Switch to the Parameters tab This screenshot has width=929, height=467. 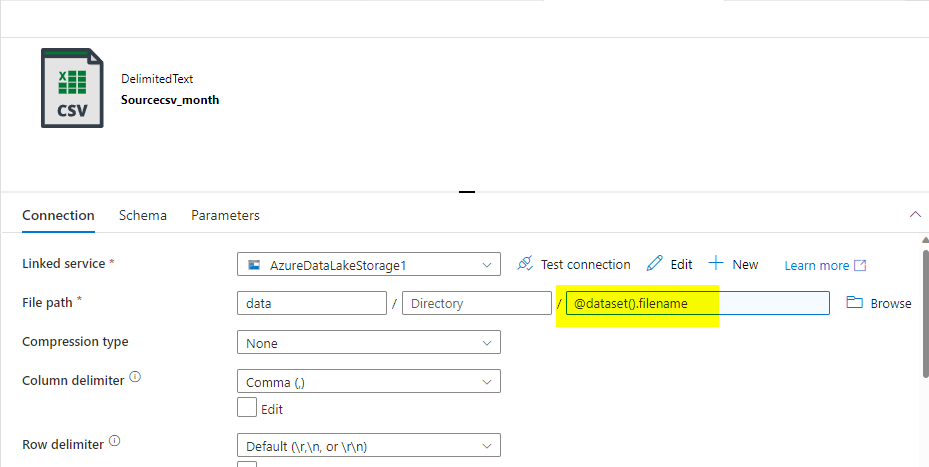225,215
